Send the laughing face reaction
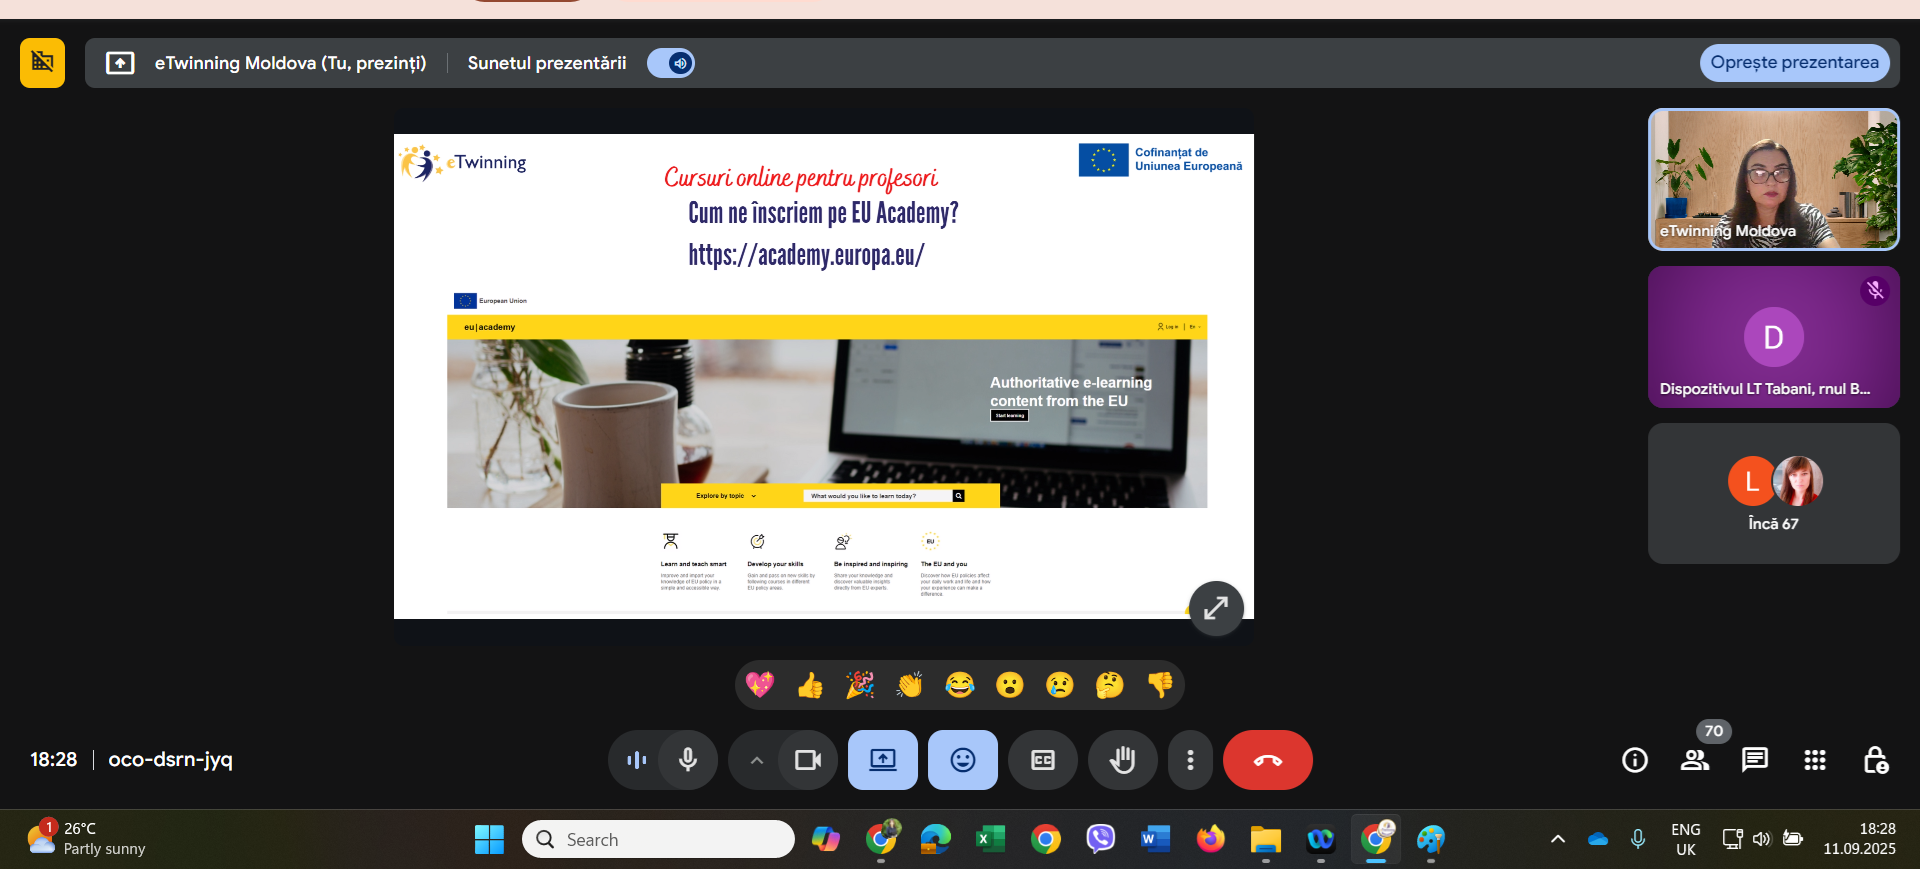Screen dimensions: 1920x869 [960, 685]
